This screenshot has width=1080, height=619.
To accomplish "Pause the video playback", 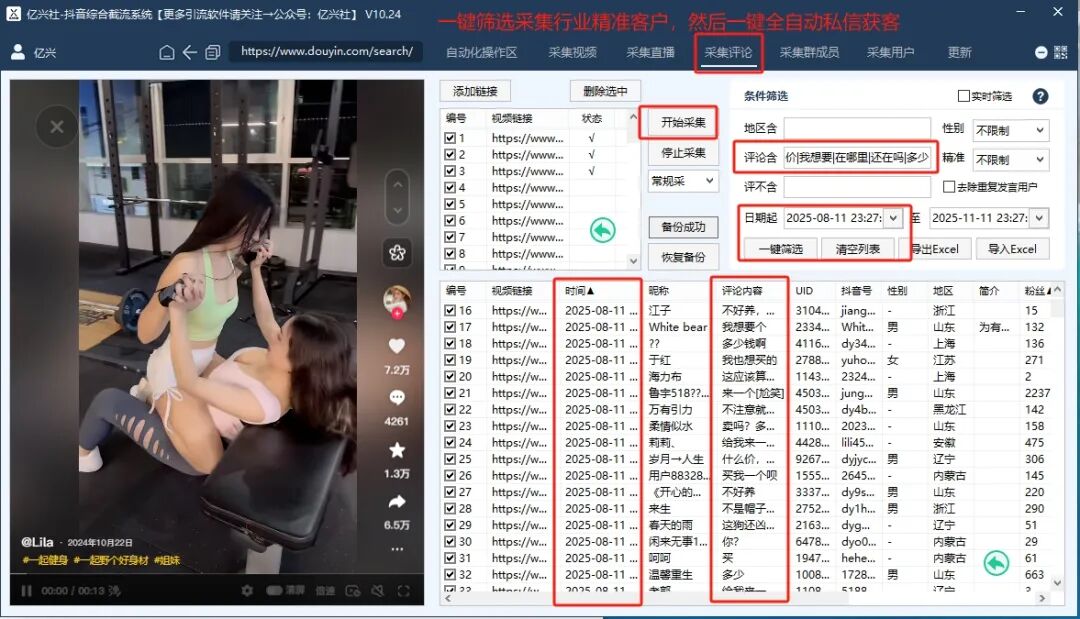I will (x=27, y=591).
